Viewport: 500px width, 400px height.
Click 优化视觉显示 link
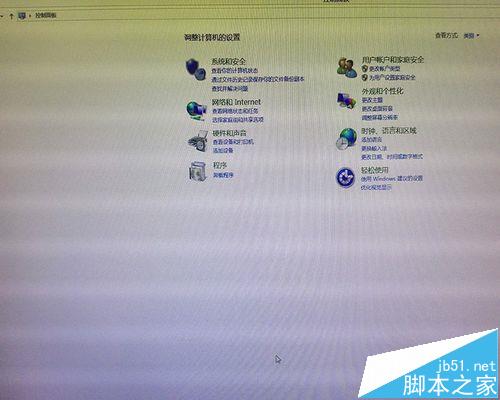376,187
